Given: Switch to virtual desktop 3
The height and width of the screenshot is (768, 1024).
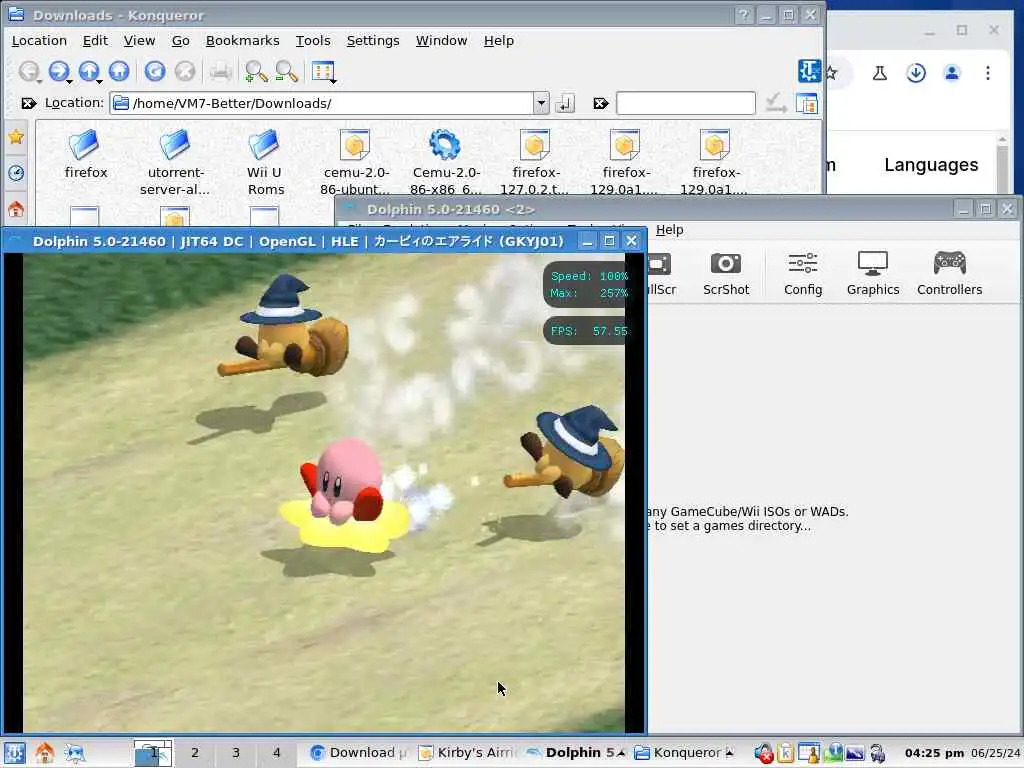Looking at the screenshot, I should pos(236,753).
